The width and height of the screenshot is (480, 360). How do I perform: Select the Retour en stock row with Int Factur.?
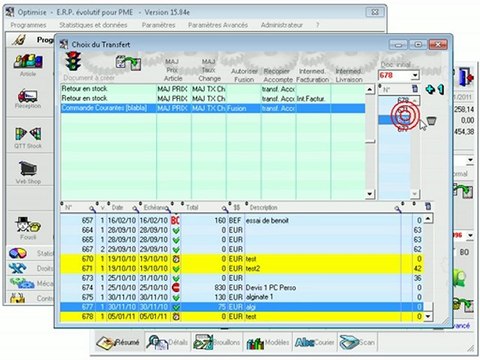coord(213,99)
